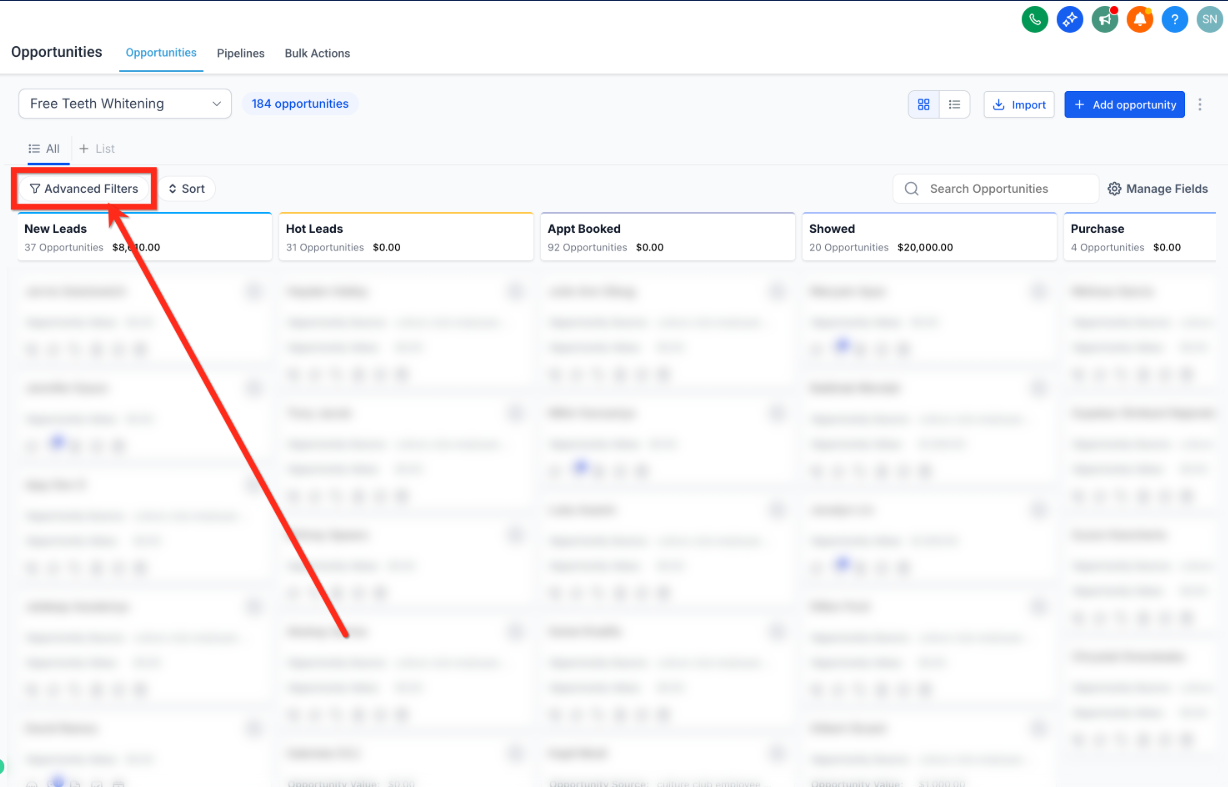This screenshot has width=1228, height=787.
Task: Switch to the list view icon
Action: point(954,104)
